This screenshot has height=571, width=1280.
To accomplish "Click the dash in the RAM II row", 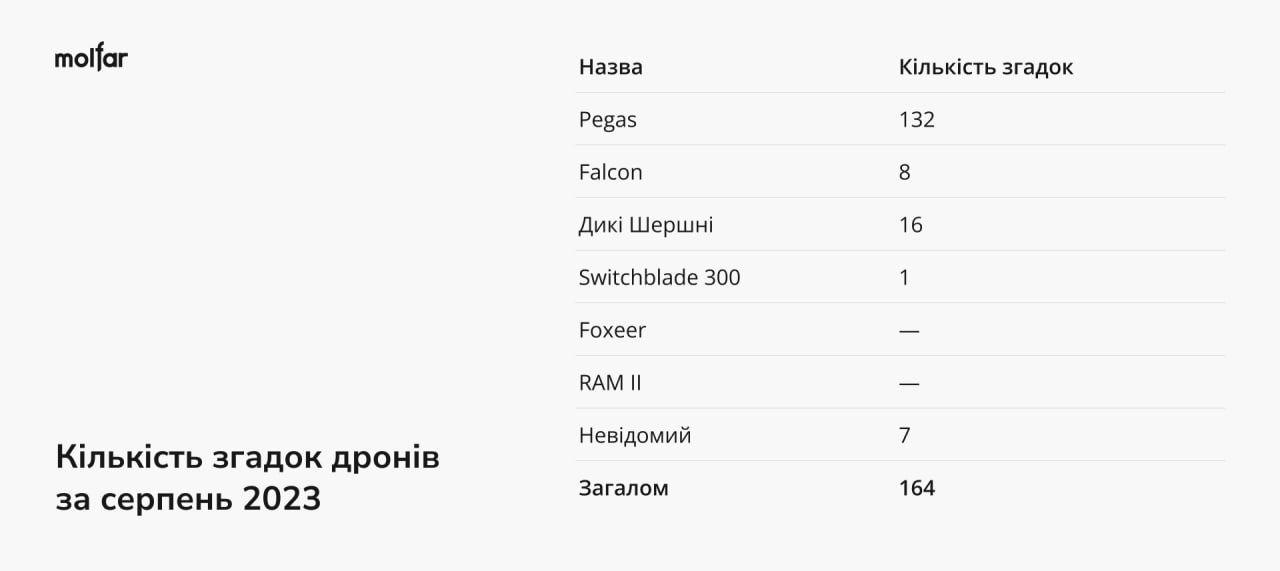I will (908, 383).
